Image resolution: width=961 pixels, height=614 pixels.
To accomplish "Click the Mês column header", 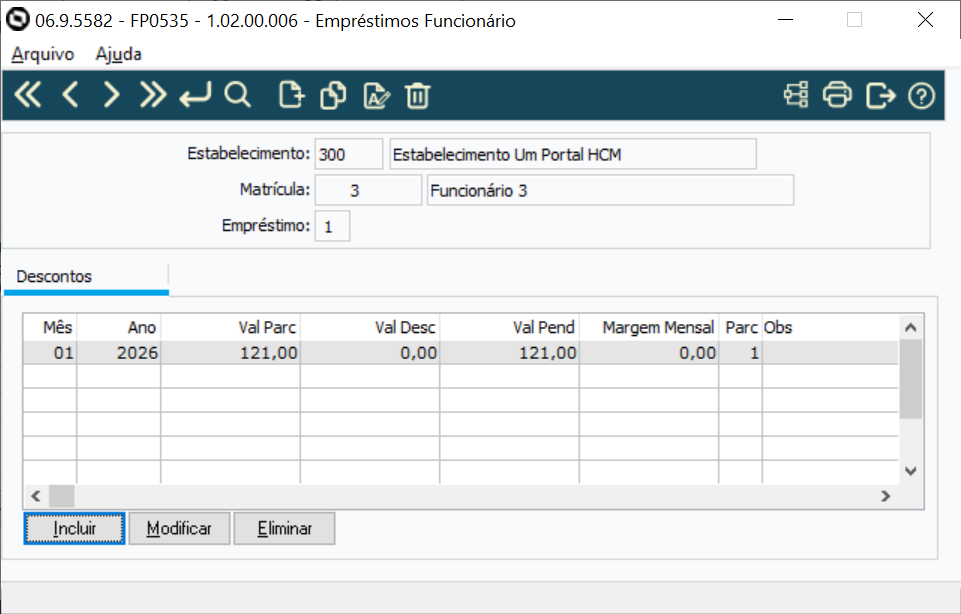I will pyautogui.click(x=50, y=327).
